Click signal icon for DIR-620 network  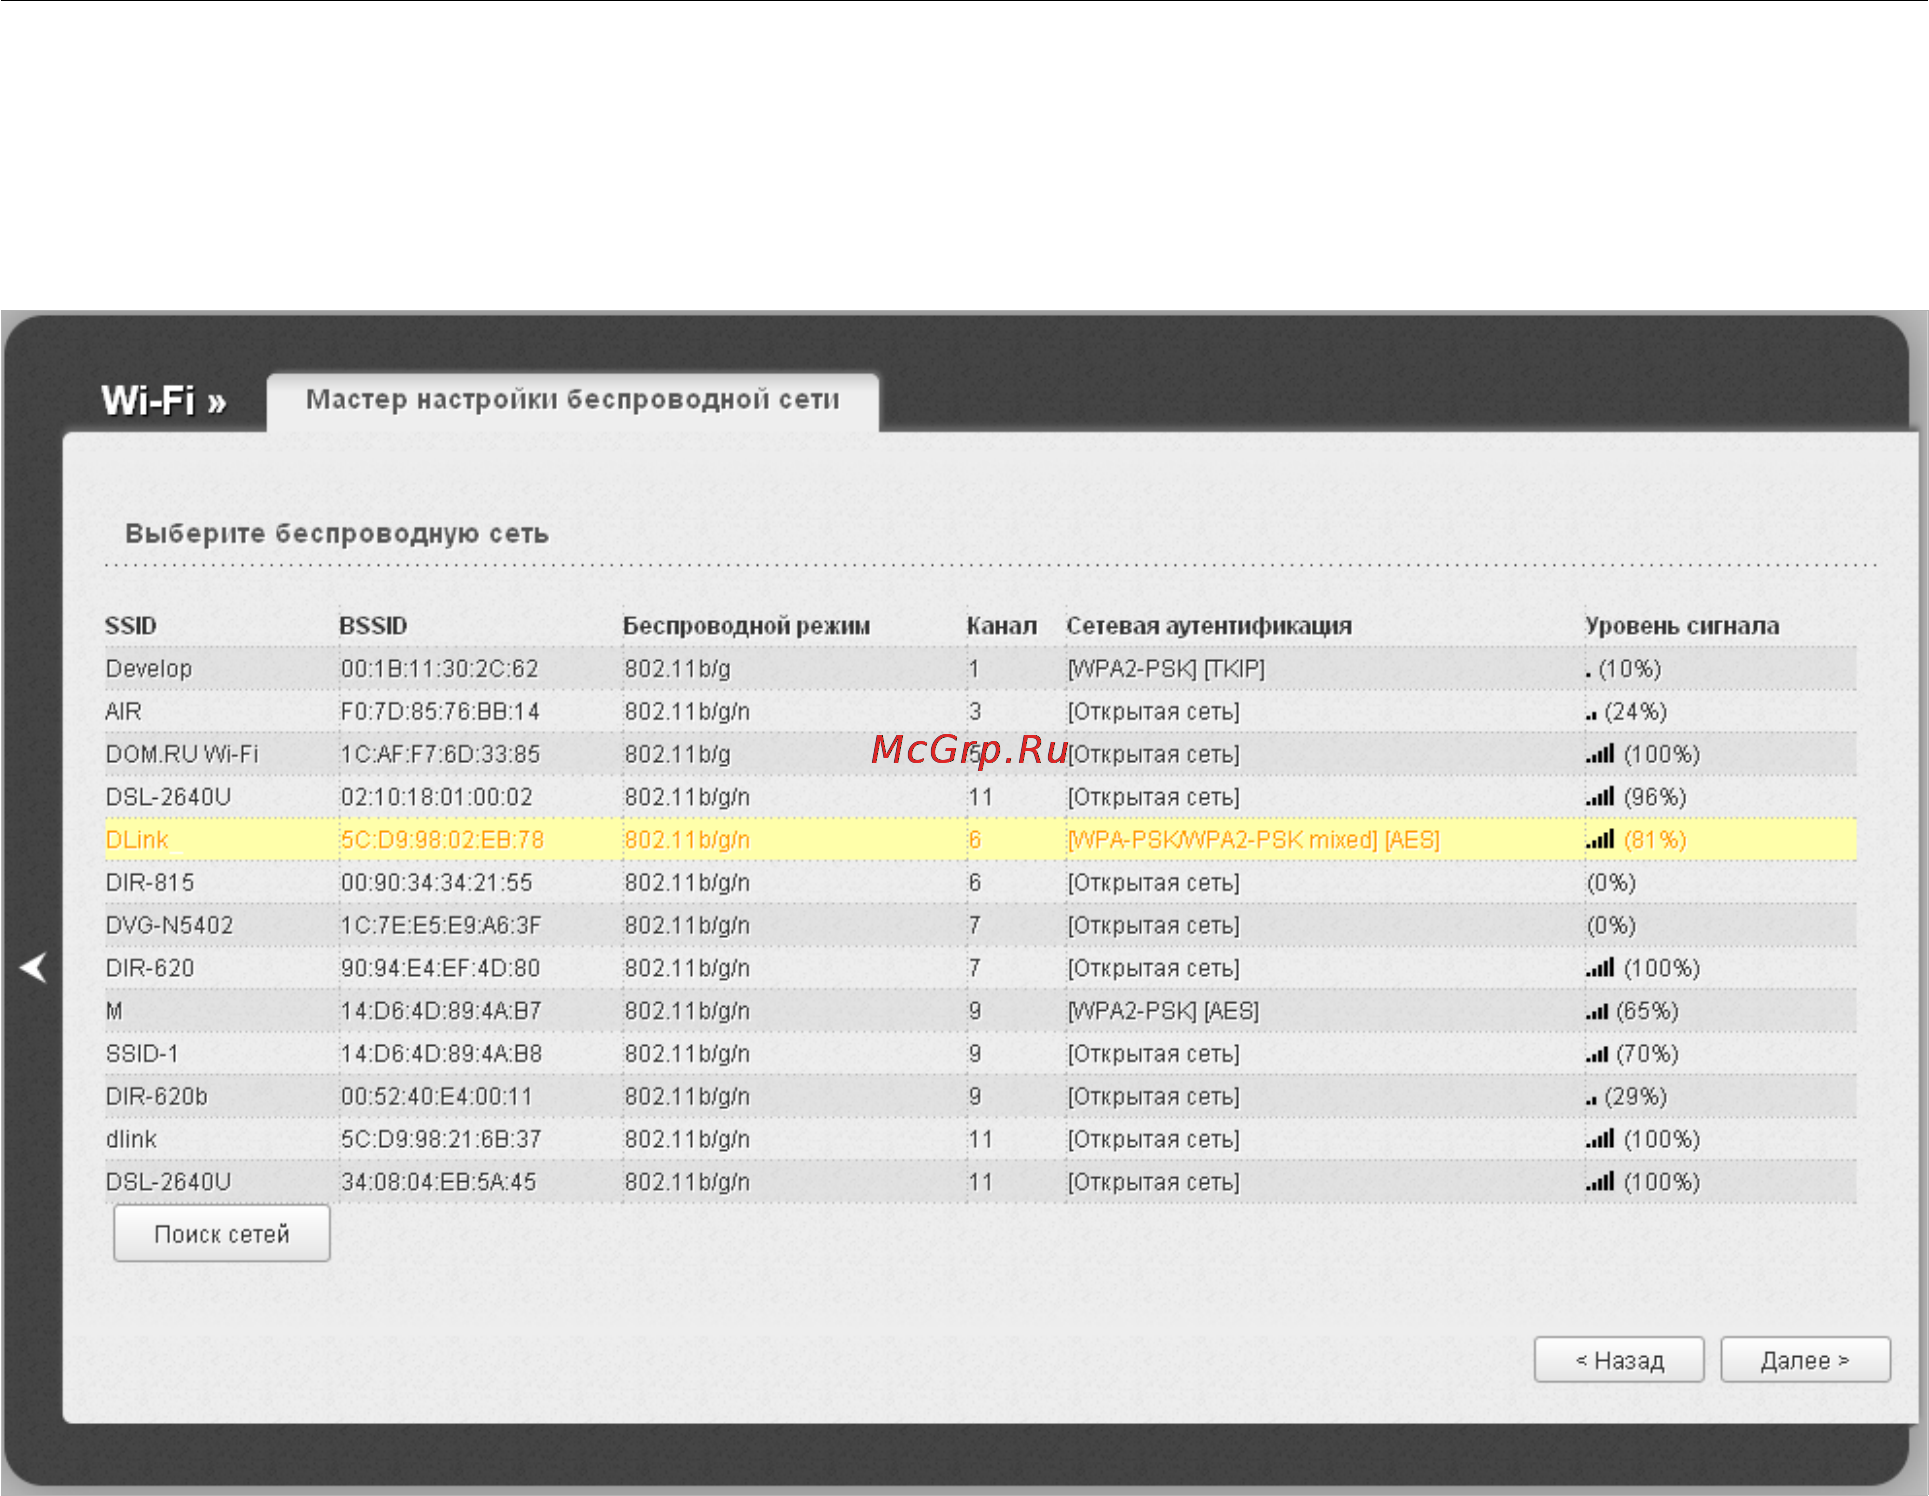tap(1600, 967)
